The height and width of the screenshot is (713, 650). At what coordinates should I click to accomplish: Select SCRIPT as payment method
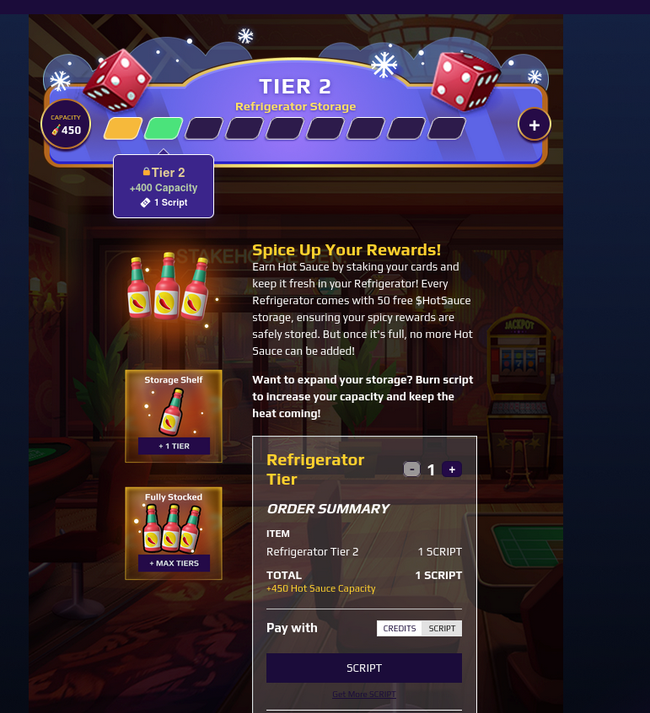[442, 628]
